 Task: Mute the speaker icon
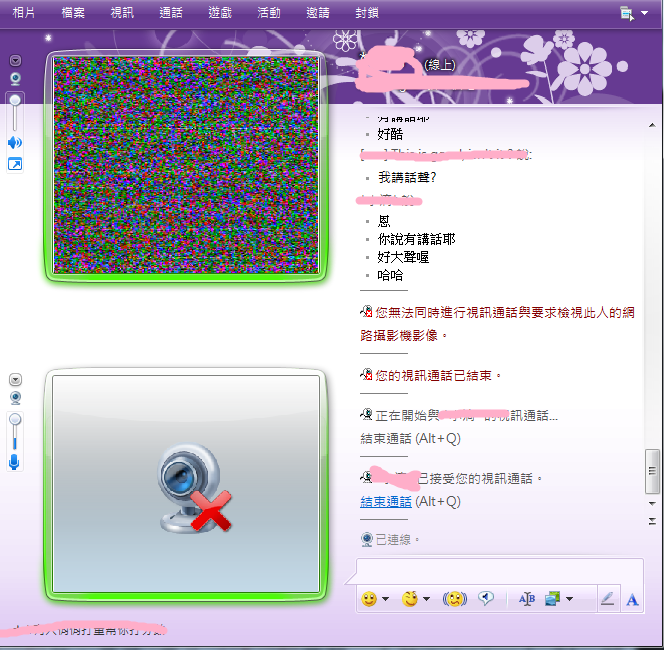(x=15, y=142)
